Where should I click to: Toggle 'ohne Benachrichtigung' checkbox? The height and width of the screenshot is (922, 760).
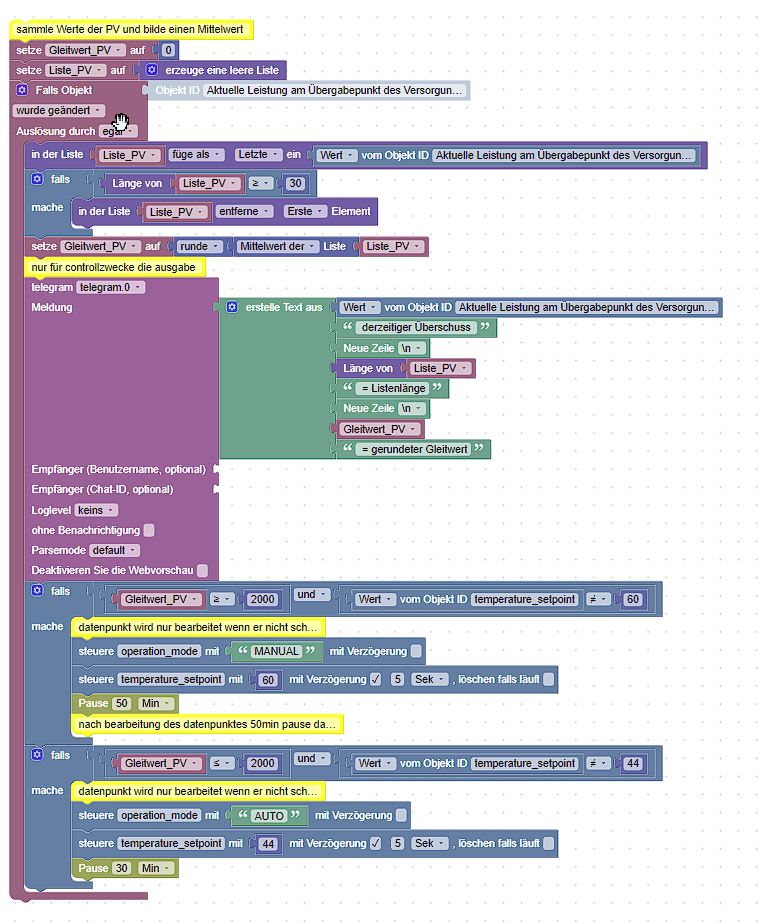tap(149, 530)
